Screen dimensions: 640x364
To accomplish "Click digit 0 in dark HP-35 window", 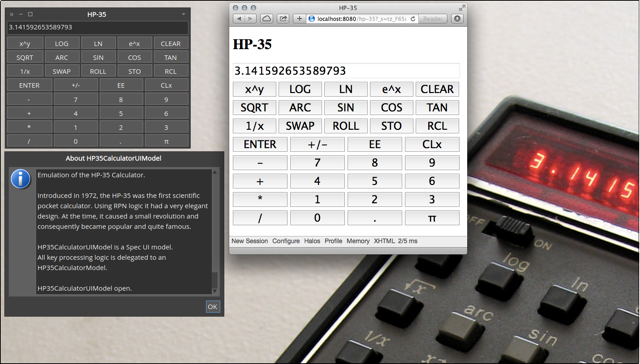I will coord(76,141).
